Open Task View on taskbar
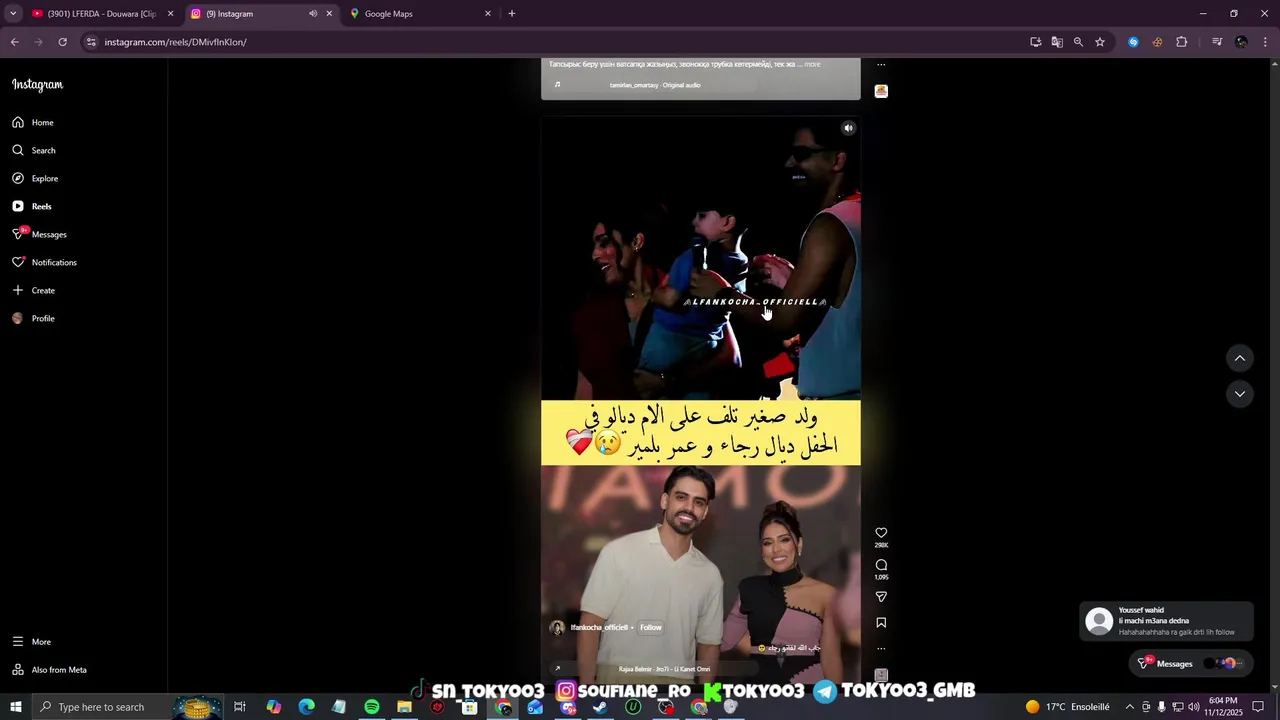The height and width of the screenshot is (720, 1280). coord(240,707)
